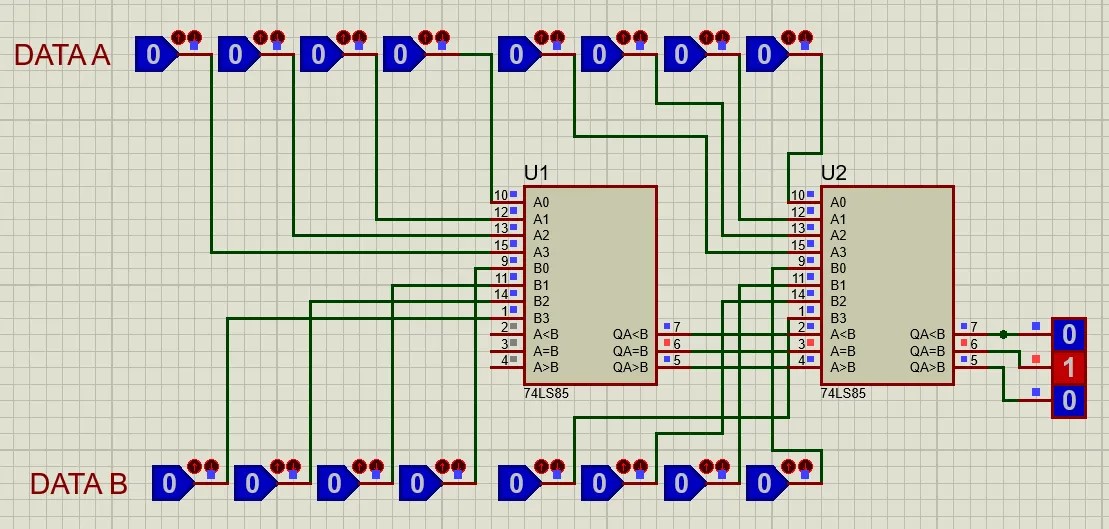Click wire junction dot near U2 pin 7

1003,334
